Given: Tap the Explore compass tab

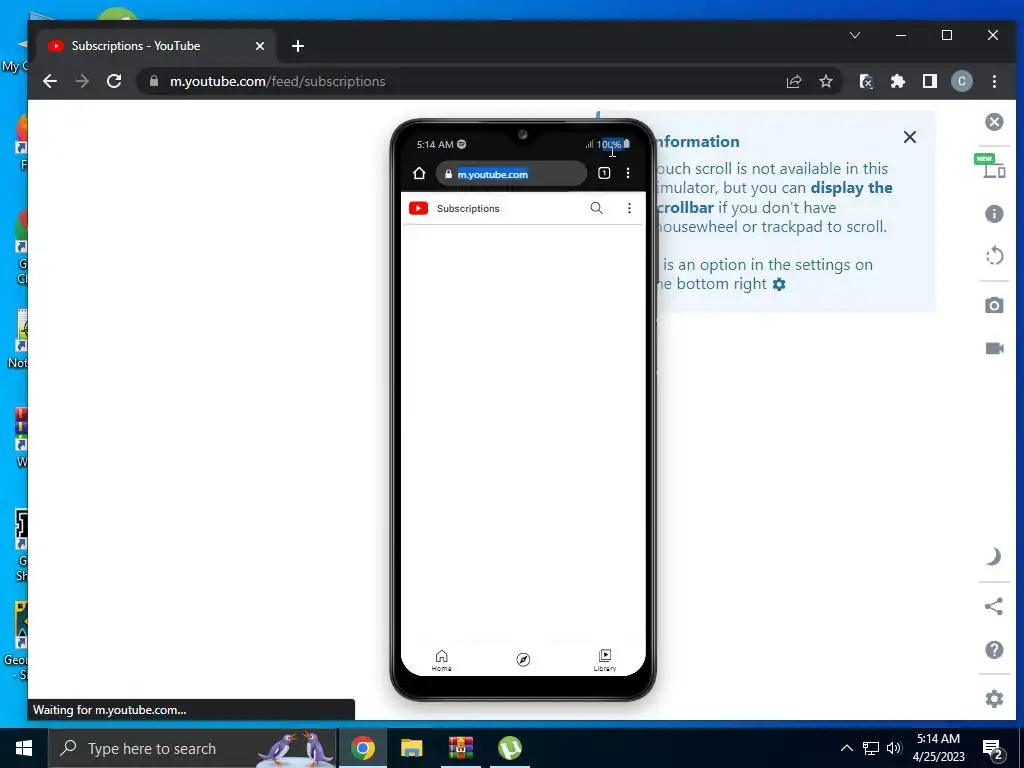Looking at the screenshot, I should coord(523,660).
